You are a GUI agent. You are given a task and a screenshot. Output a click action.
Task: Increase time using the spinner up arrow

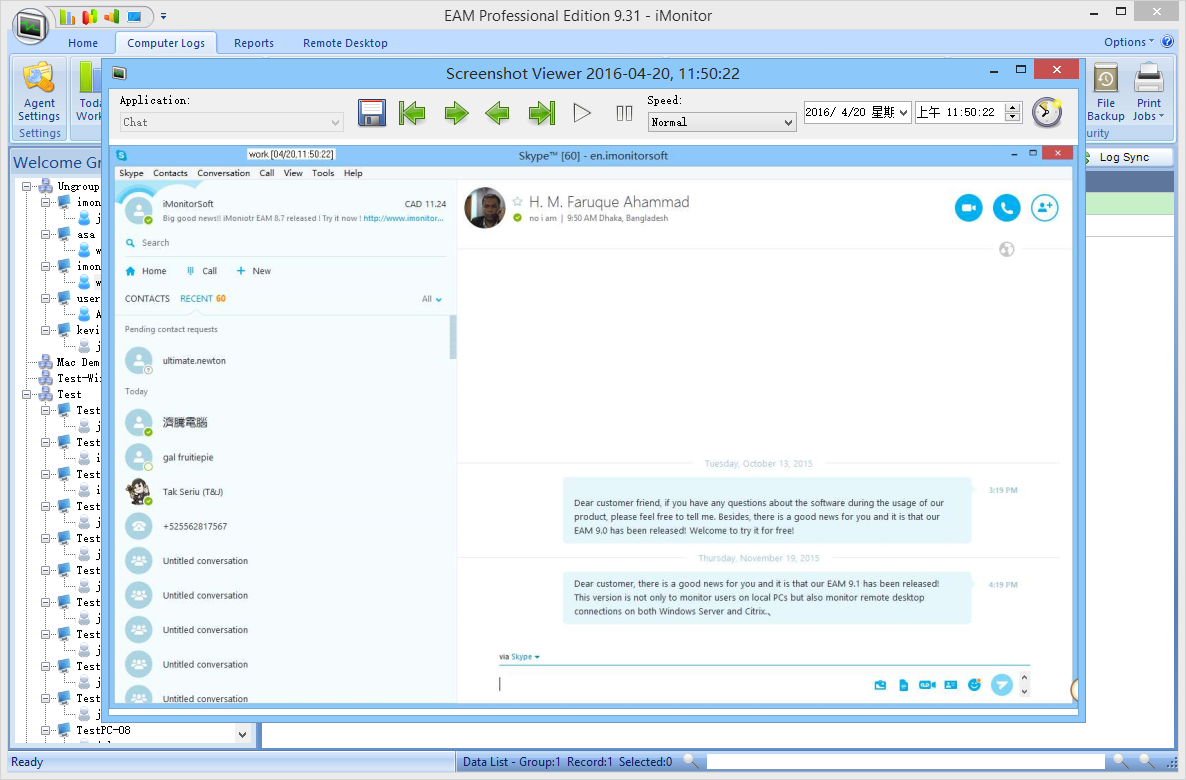[x=1013, y=108]
